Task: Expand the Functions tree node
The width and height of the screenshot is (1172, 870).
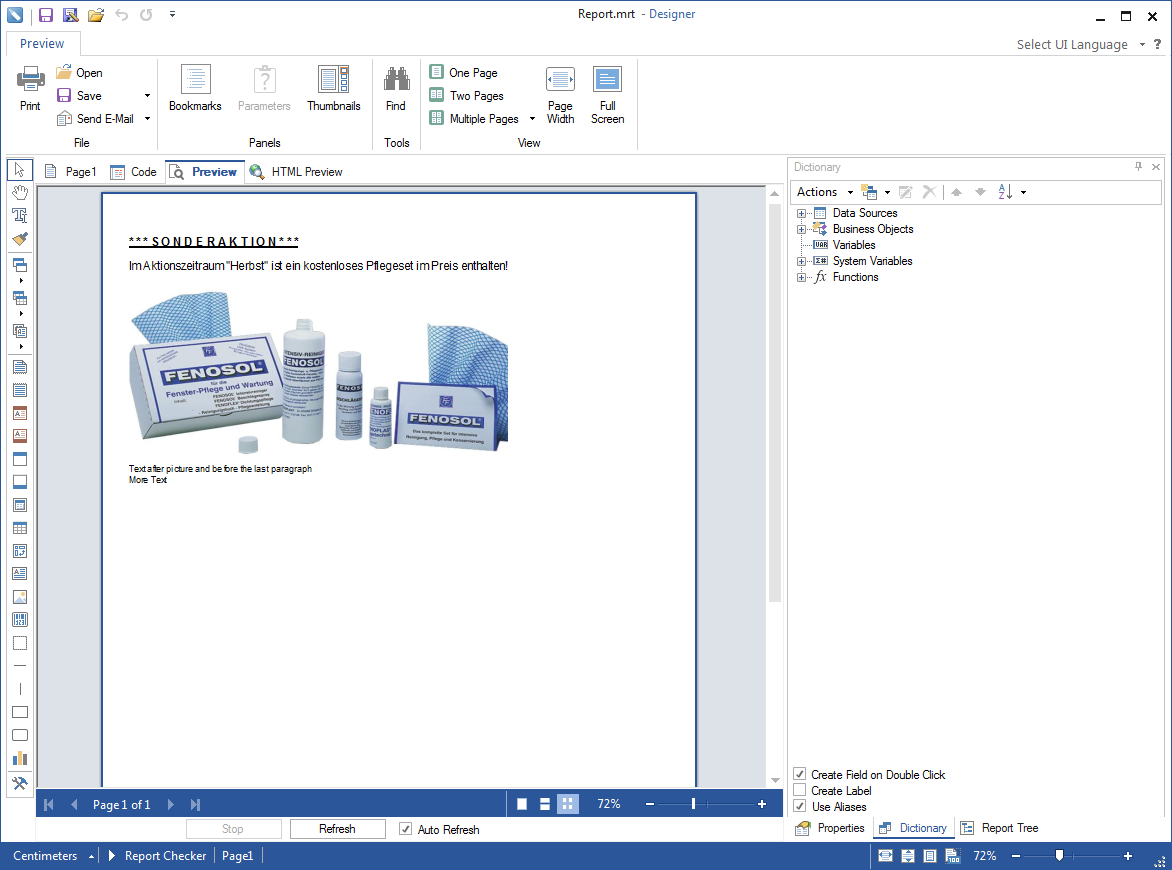Action: click(801, 277)
